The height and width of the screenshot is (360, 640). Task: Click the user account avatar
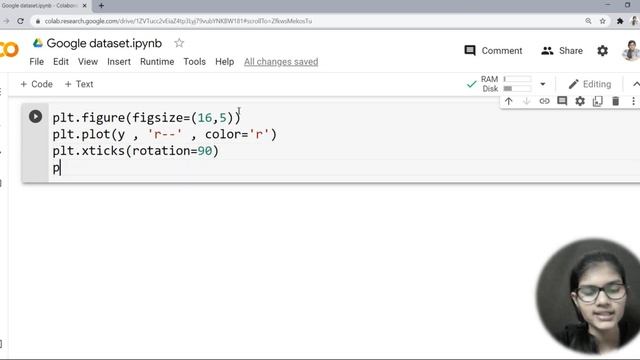click(631, 51)
